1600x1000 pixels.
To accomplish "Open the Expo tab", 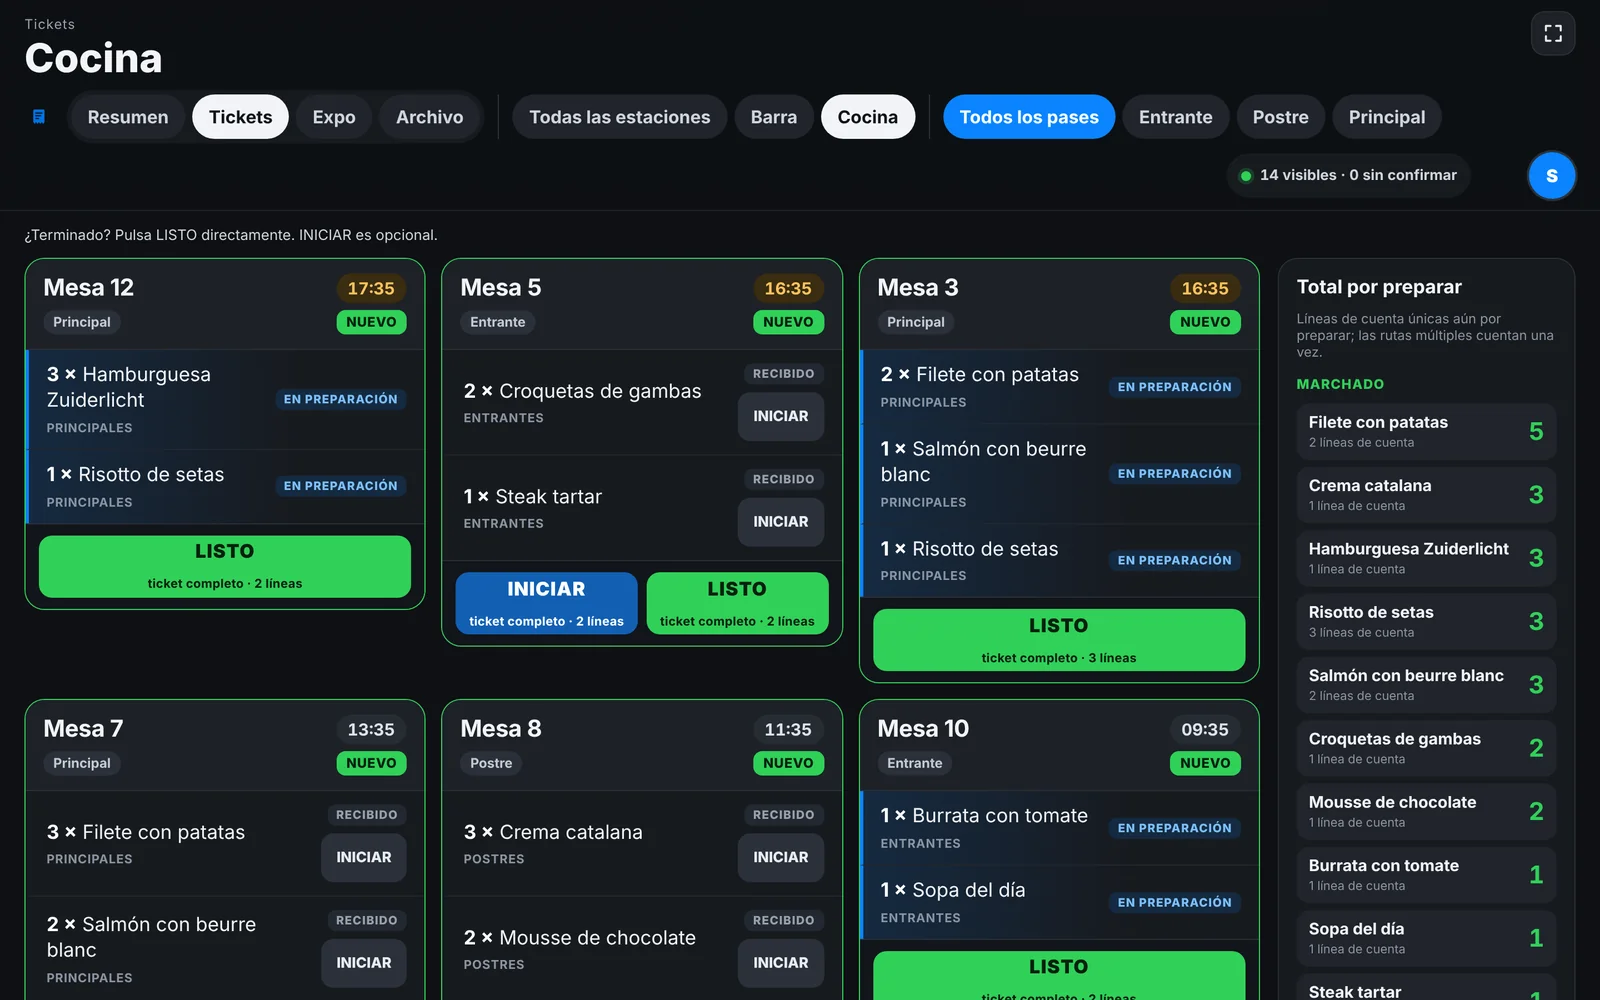I will [334, 117].
